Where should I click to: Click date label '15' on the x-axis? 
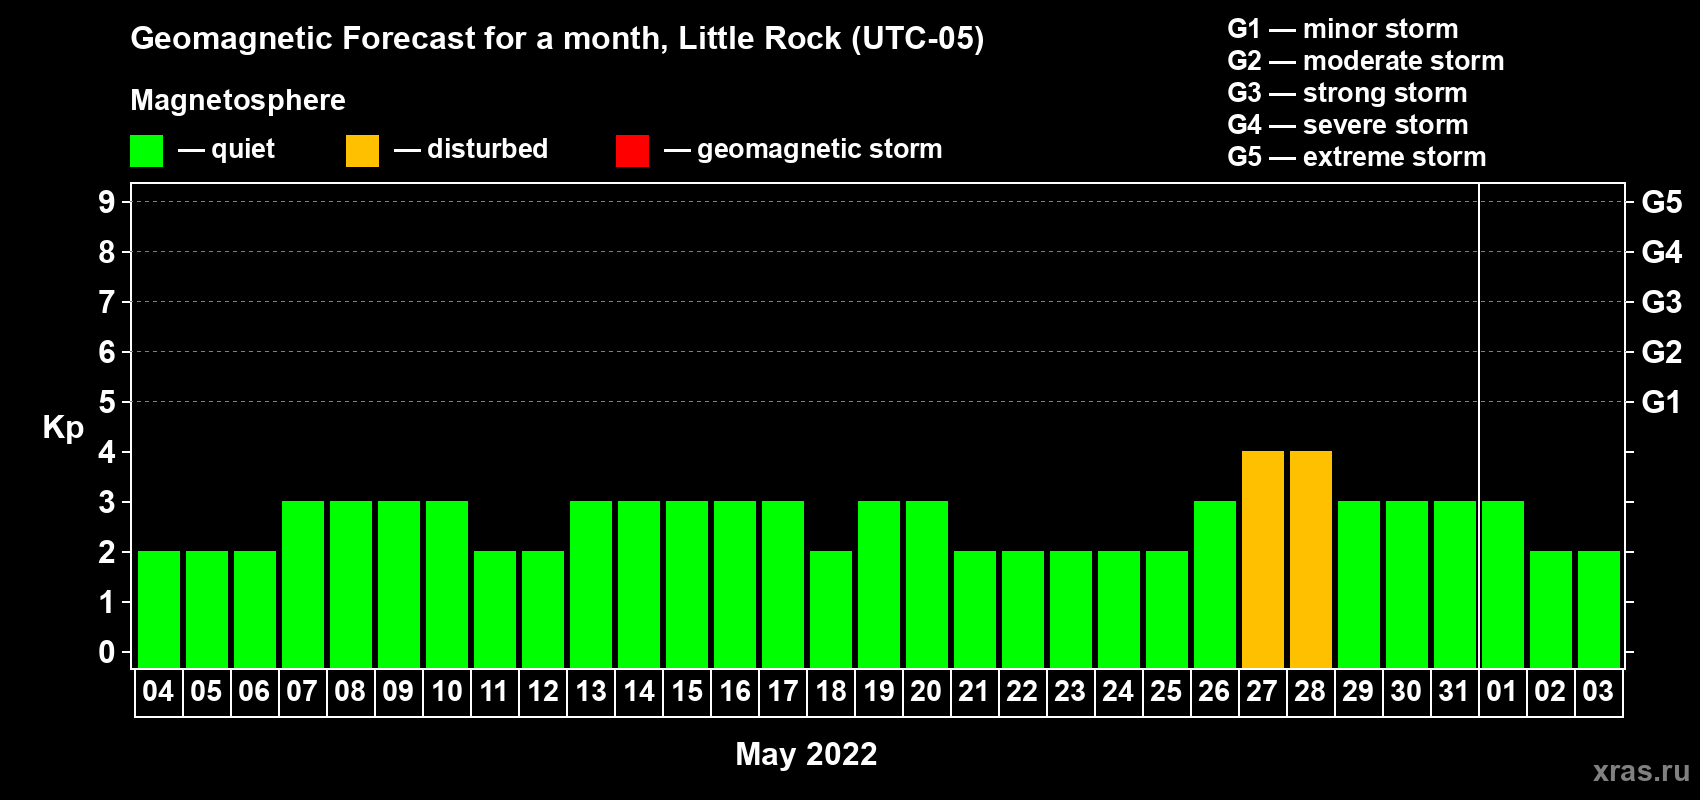[x=687, y=692]
